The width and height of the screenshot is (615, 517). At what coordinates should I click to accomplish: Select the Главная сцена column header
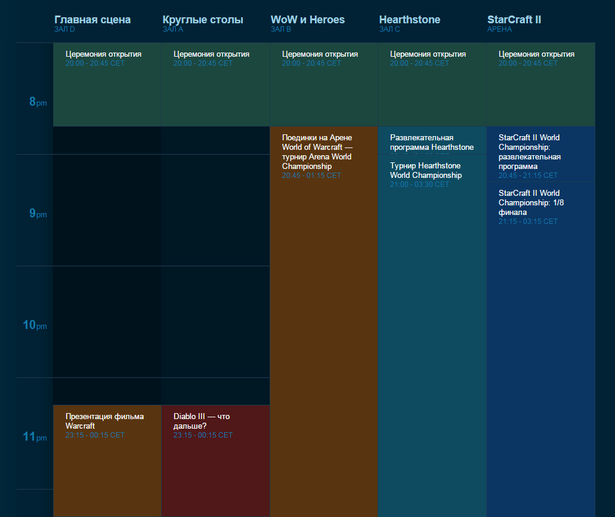(x=93, y=20)
